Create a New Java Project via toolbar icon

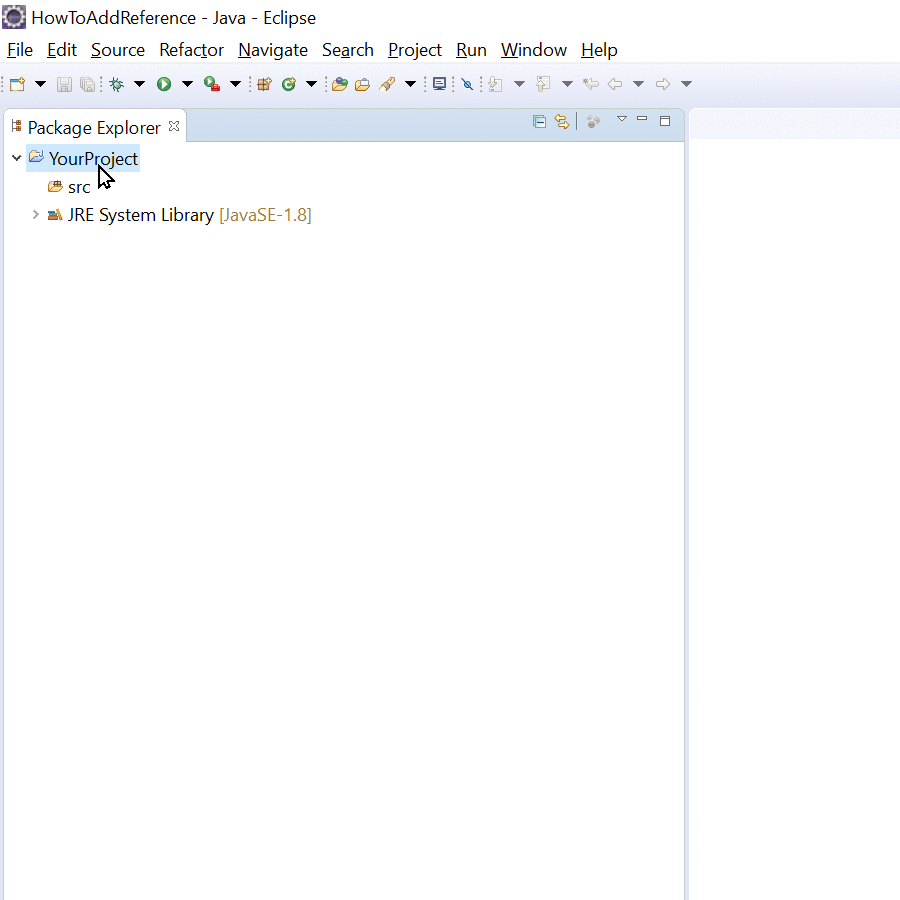(264, 84)
